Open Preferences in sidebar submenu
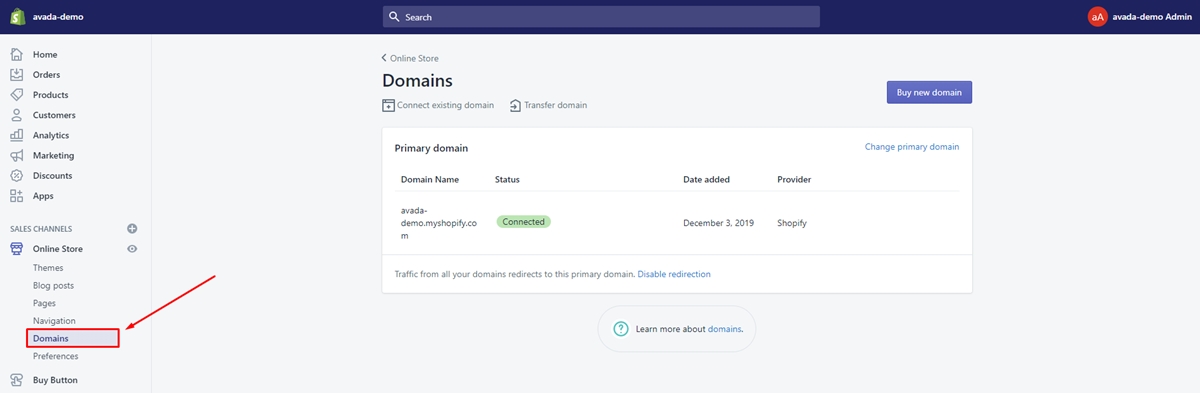1200x393 pixels. click(x=55, y=356)
